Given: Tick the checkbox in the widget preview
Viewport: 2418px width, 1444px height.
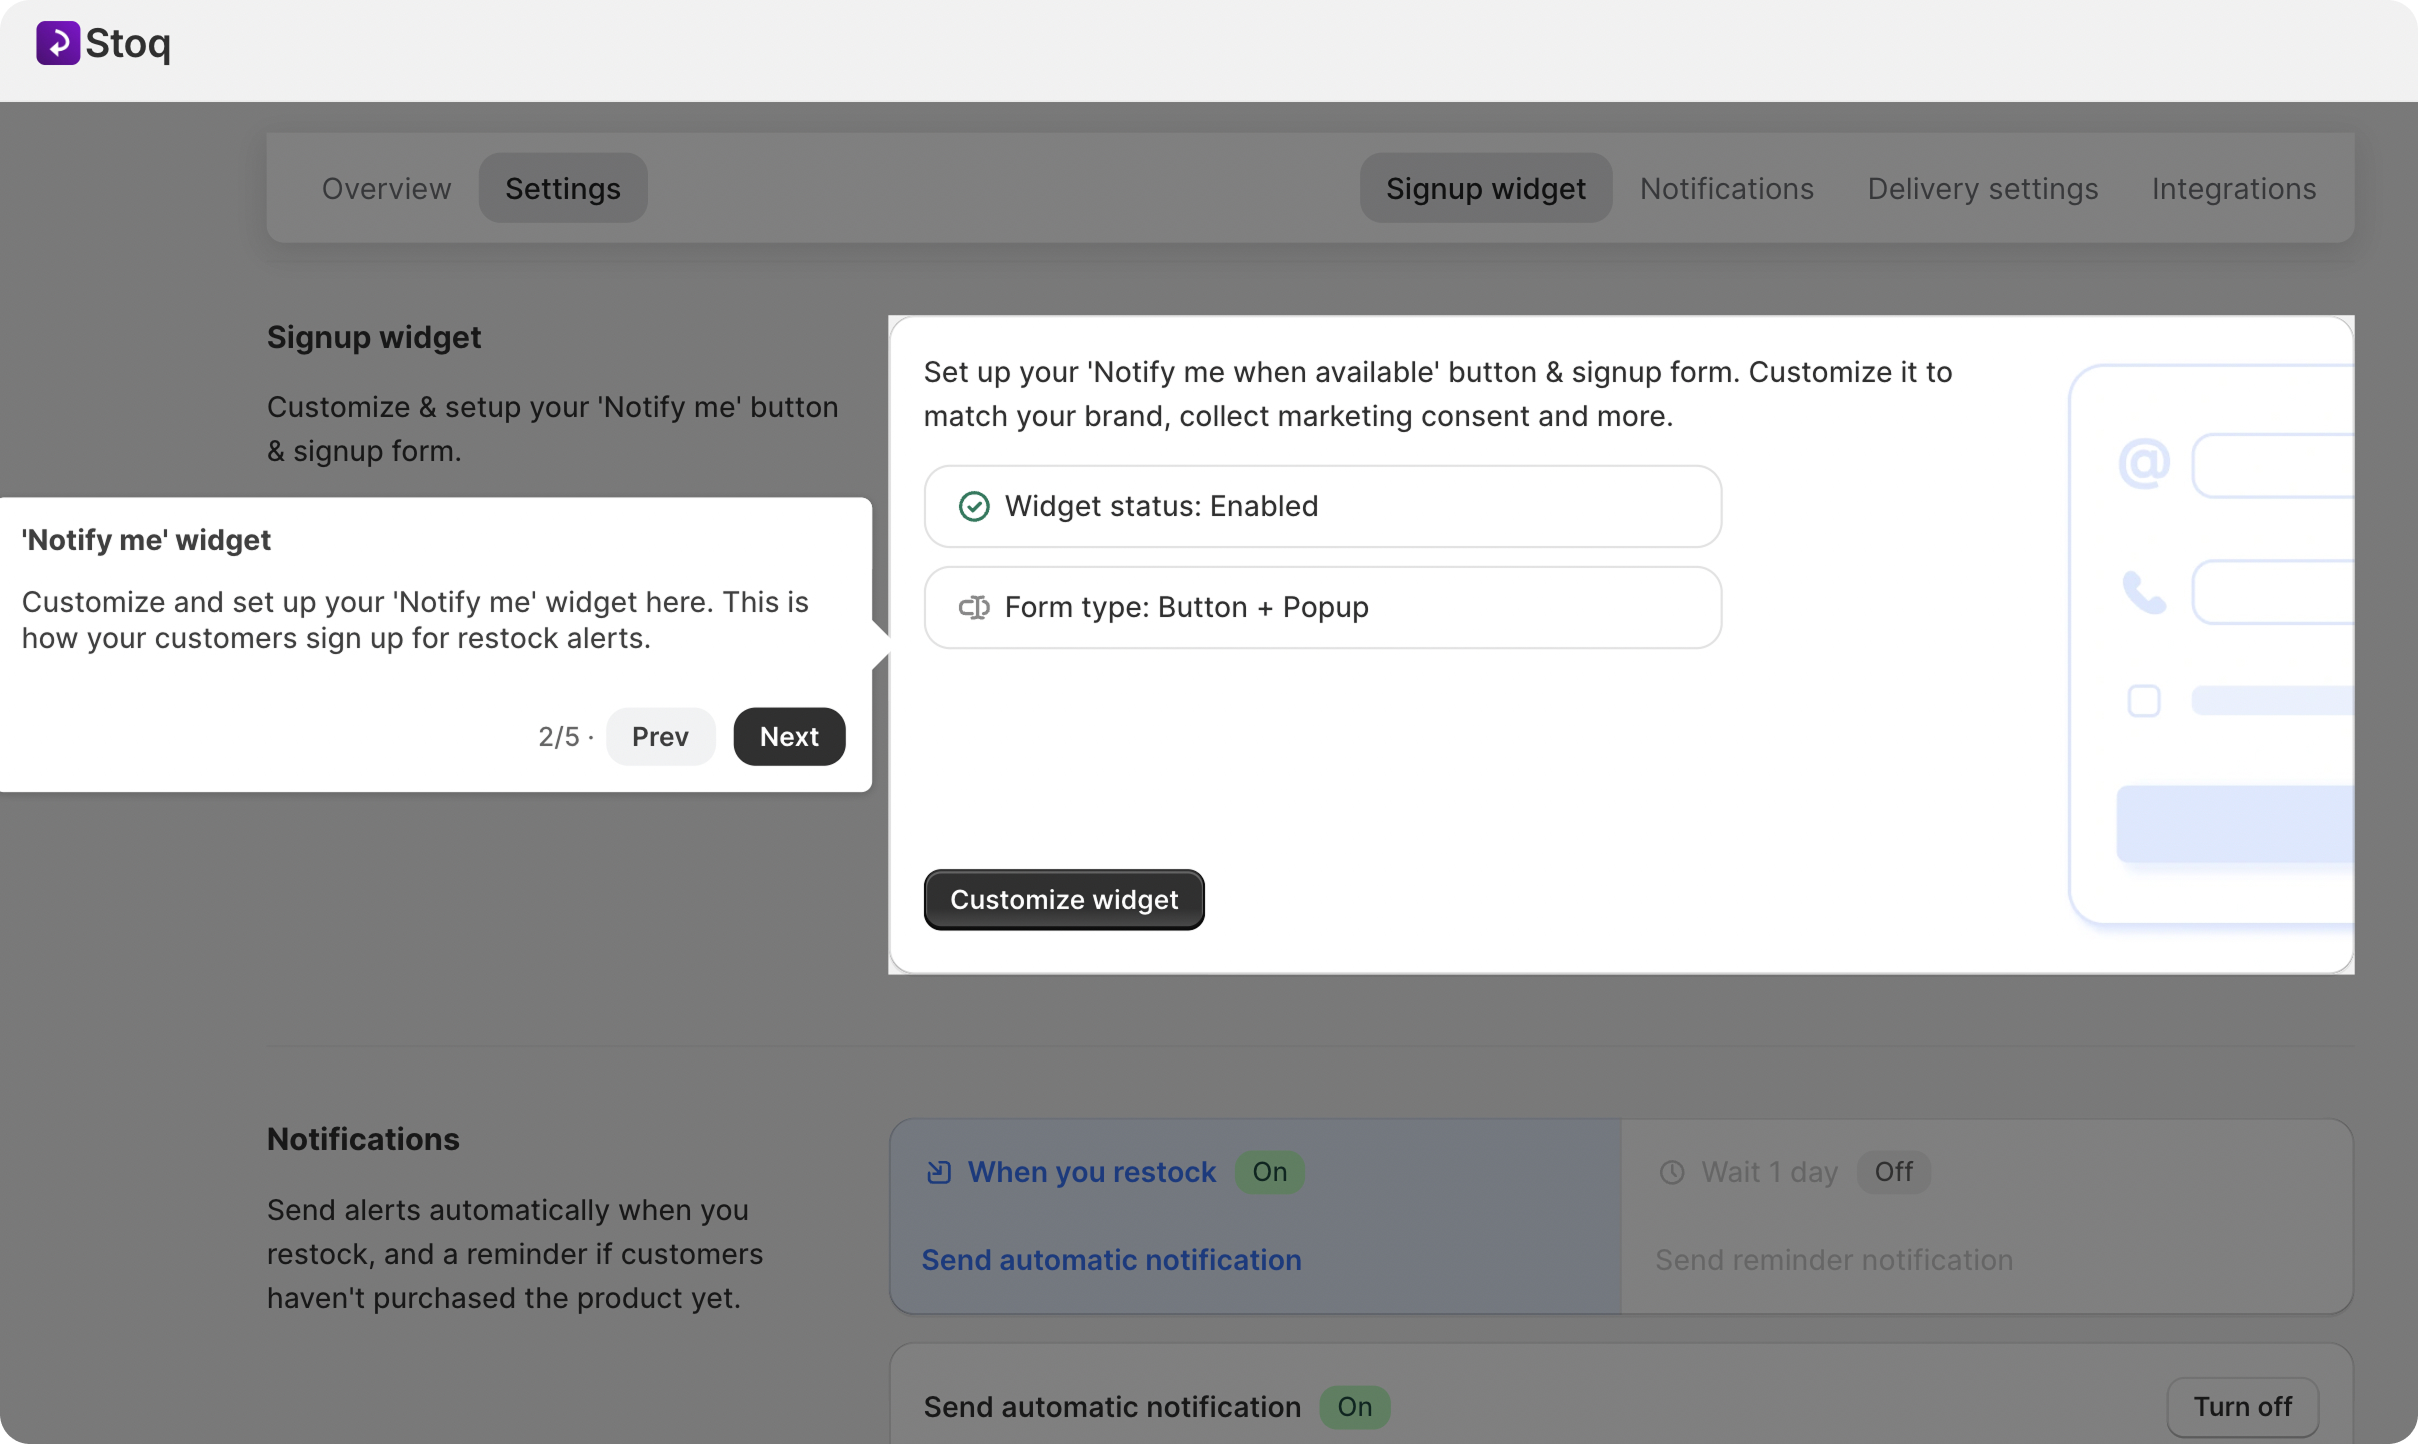Looking at the screenshot, I should pyautogui.click(x=2144, y=700).
